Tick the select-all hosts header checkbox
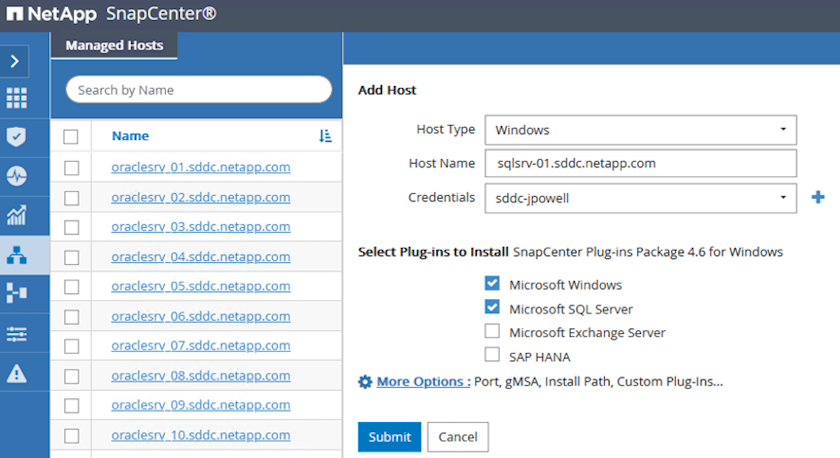840x458 pixels. pos(71,137)
